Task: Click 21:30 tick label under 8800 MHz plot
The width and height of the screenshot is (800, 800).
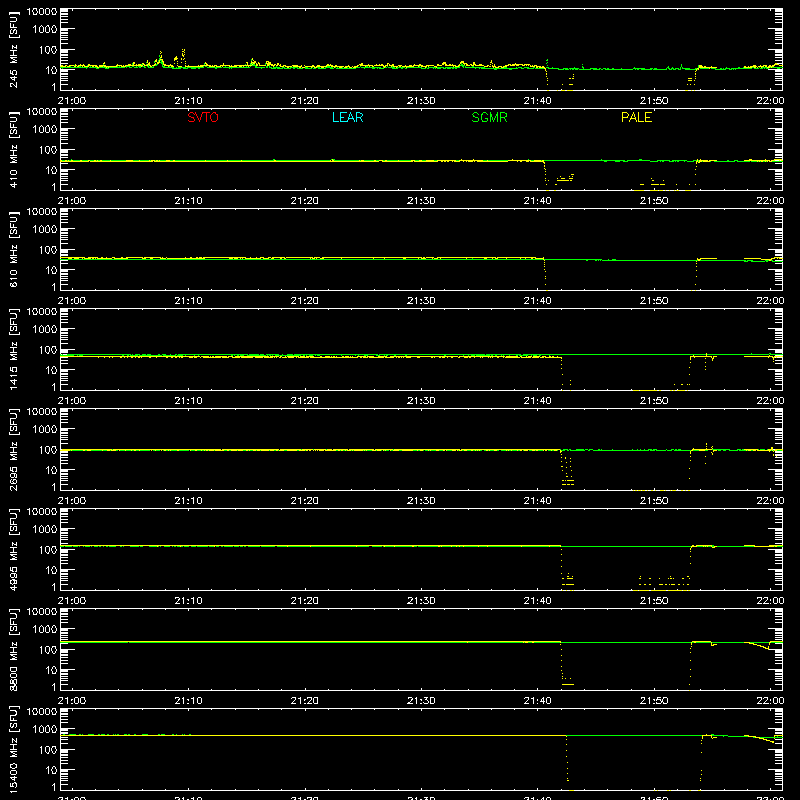Action: point(421,701)
